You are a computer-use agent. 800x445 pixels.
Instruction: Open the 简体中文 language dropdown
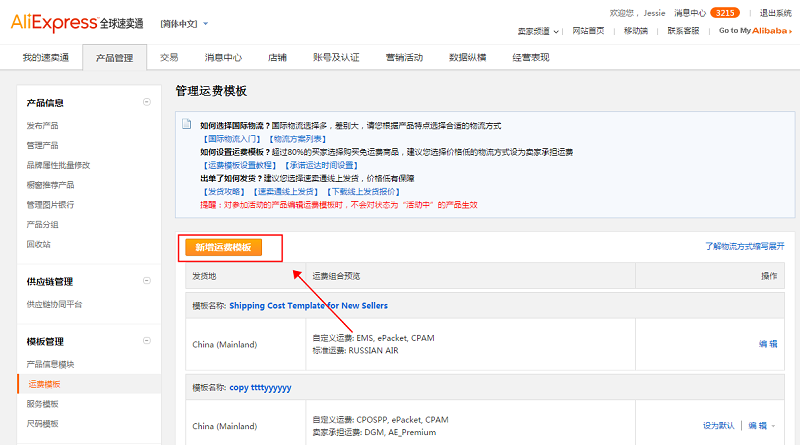click(184, 23)
